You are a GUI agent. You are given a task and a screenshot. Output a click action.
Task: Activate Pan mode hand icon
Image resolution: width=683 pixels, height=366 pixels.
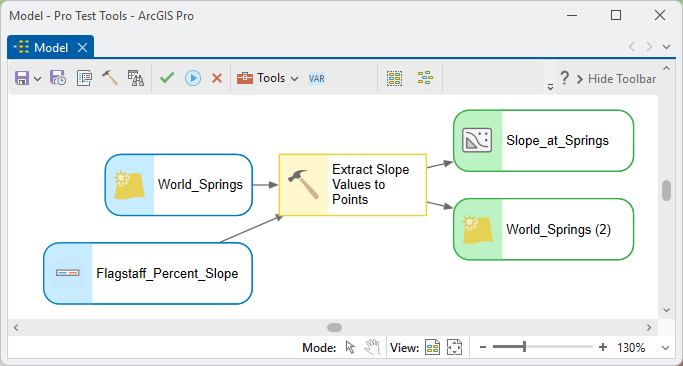(x=372, y=347)
